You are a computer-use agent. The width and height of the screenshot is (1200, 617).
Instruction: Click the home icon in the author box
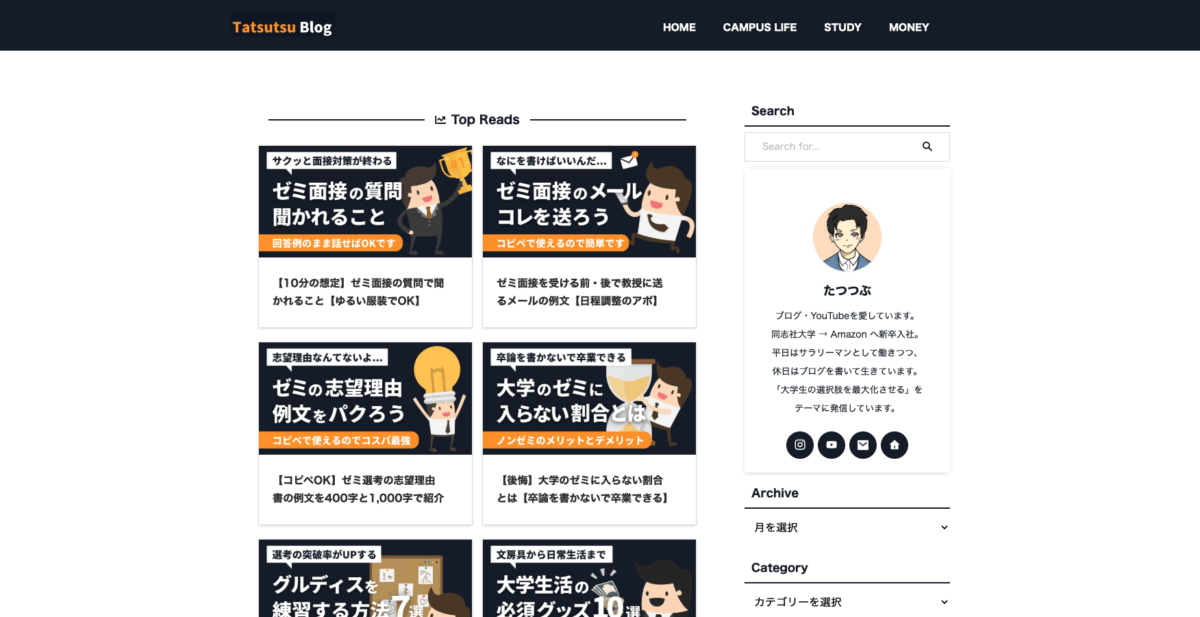[894, 444]
